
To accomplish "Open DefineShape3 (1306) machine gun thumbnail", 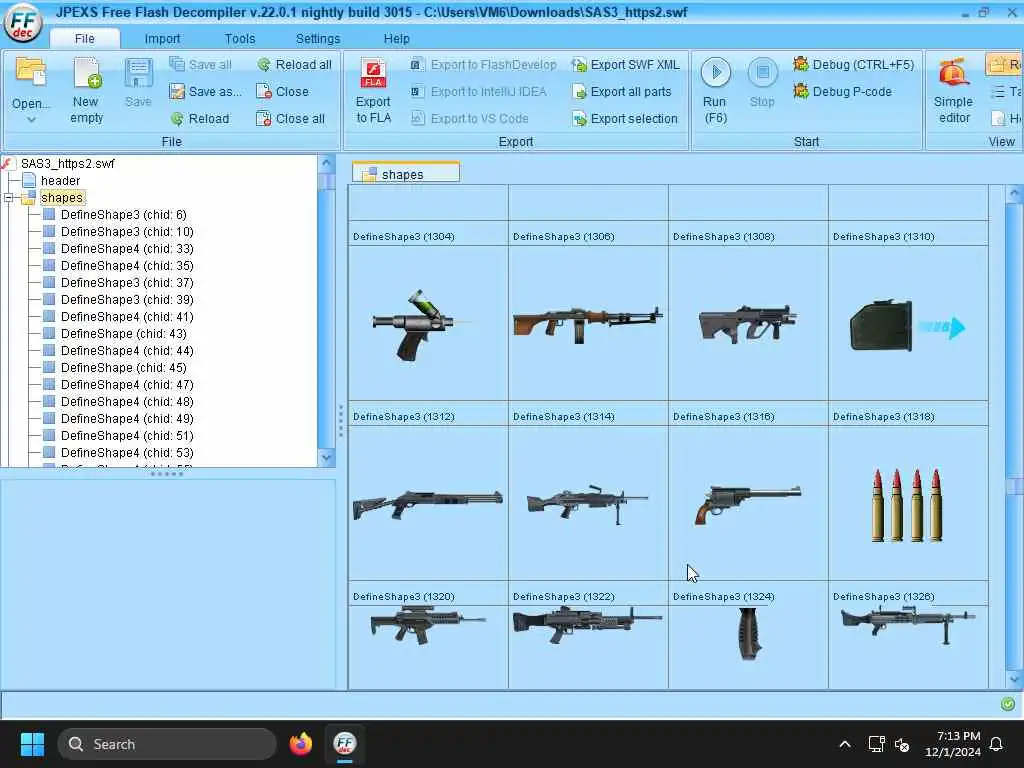I will (588, 323).
